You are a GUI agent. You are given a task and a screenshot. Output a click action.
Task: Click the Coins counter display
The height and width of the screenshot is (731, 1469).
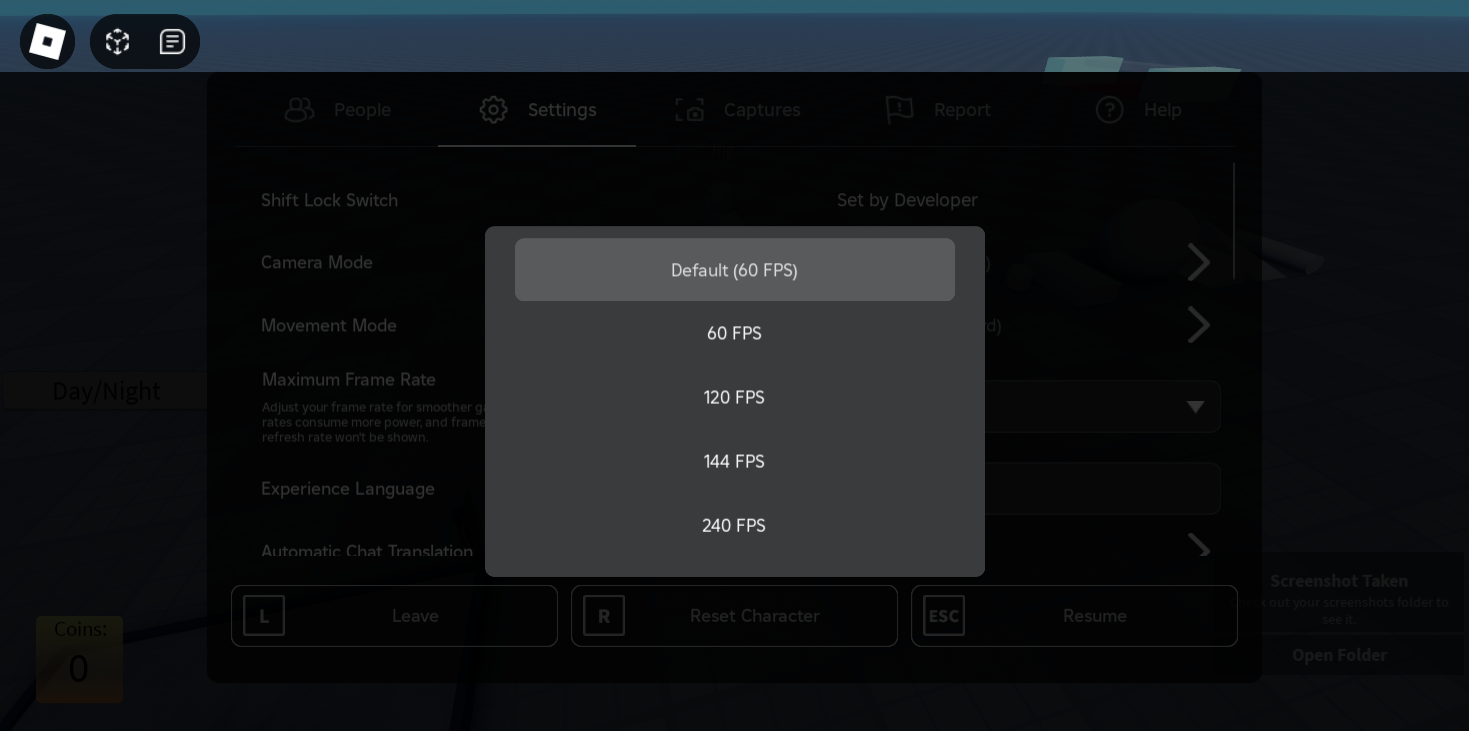click(79, 659)
